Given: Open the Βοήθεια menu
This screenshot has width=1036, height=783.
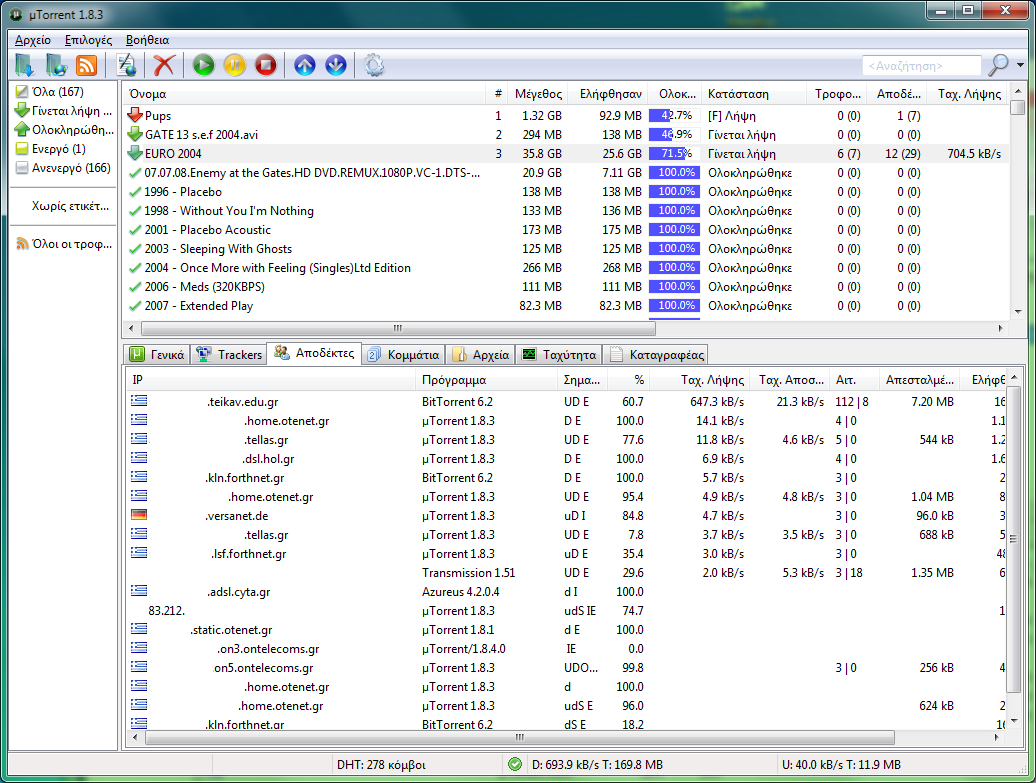Looking at the screenshot, I should (147, 40).
